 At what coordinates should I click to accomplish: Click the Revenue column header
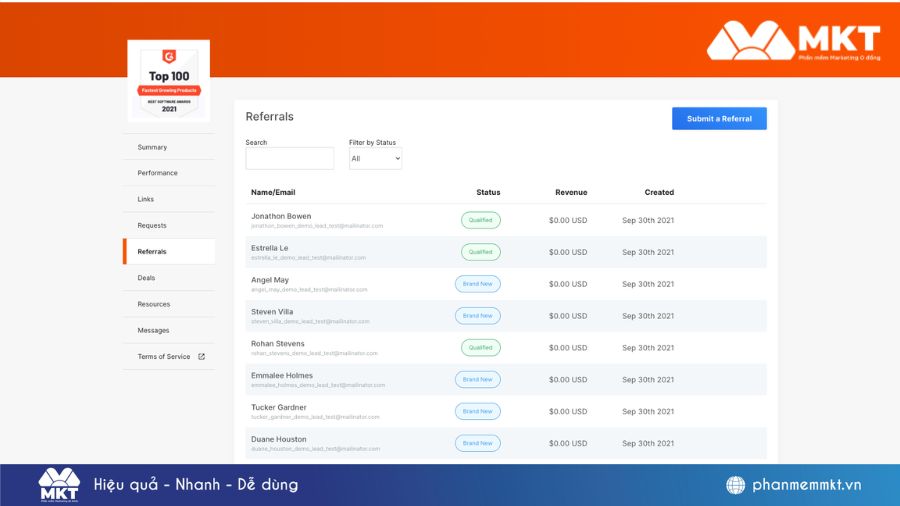[571, 192]
